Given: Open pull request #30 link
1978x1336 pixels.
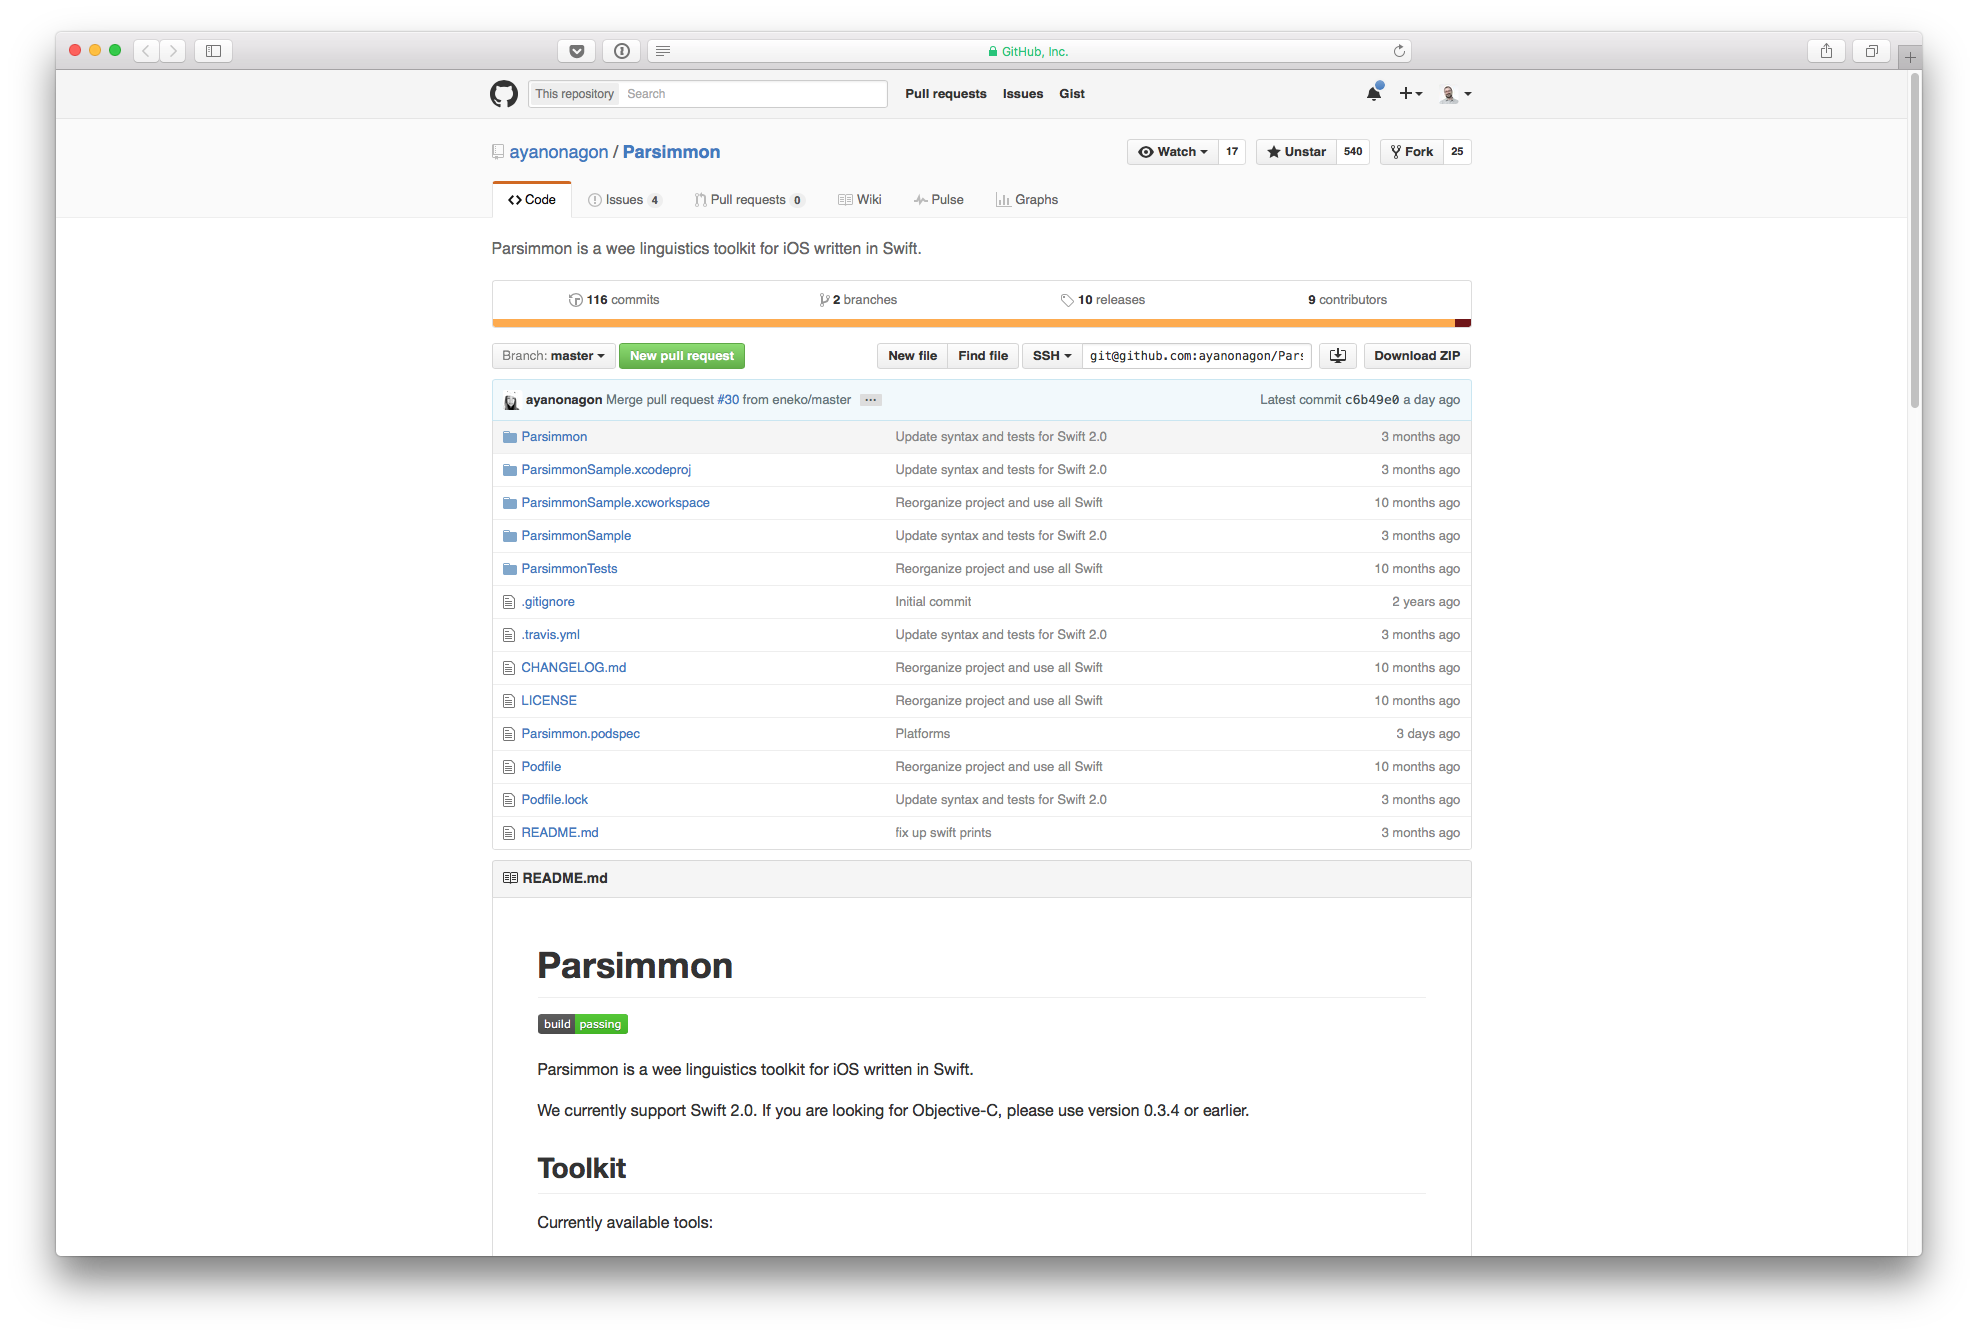Looking at the screenshot, I should click(x=728, y=400).
